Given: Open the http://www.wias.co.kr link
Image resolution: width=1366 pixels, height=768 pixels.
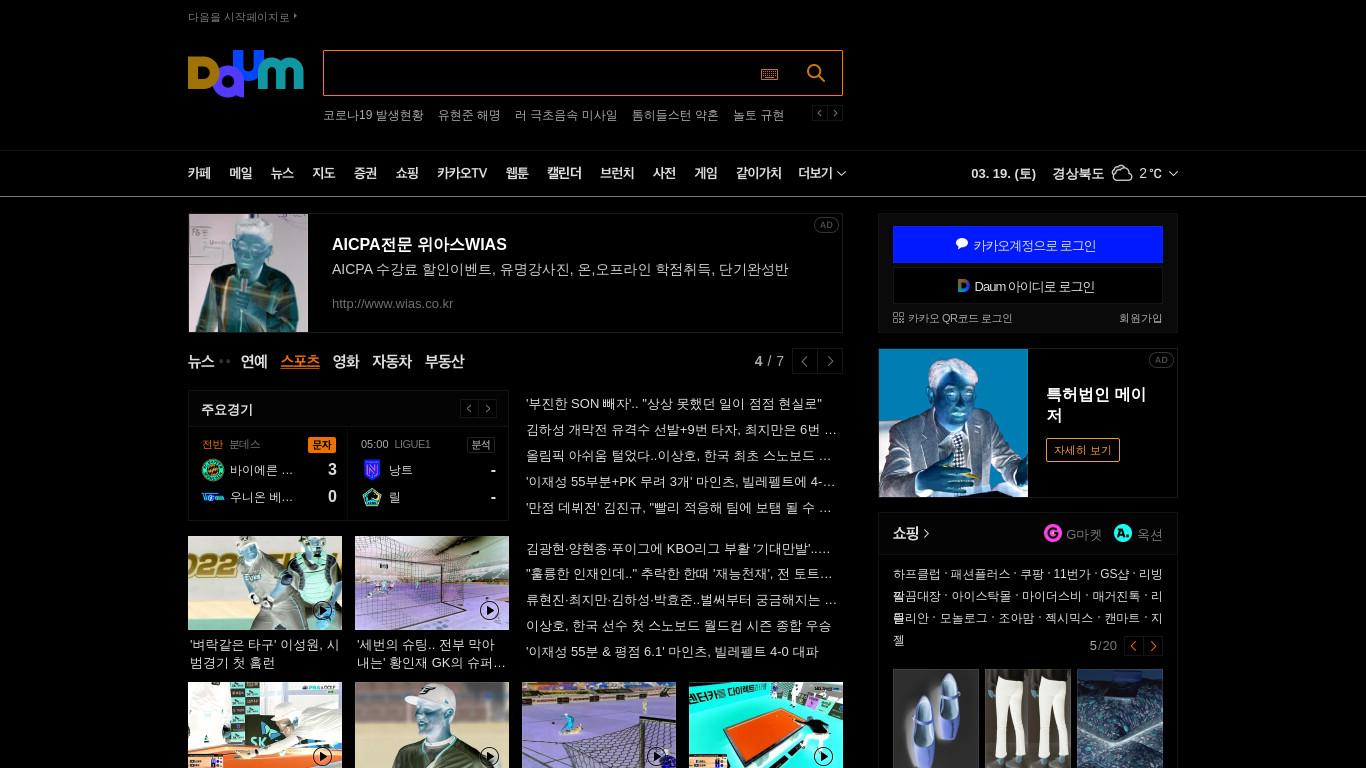Looking at the screenshot, I should 393,303.
